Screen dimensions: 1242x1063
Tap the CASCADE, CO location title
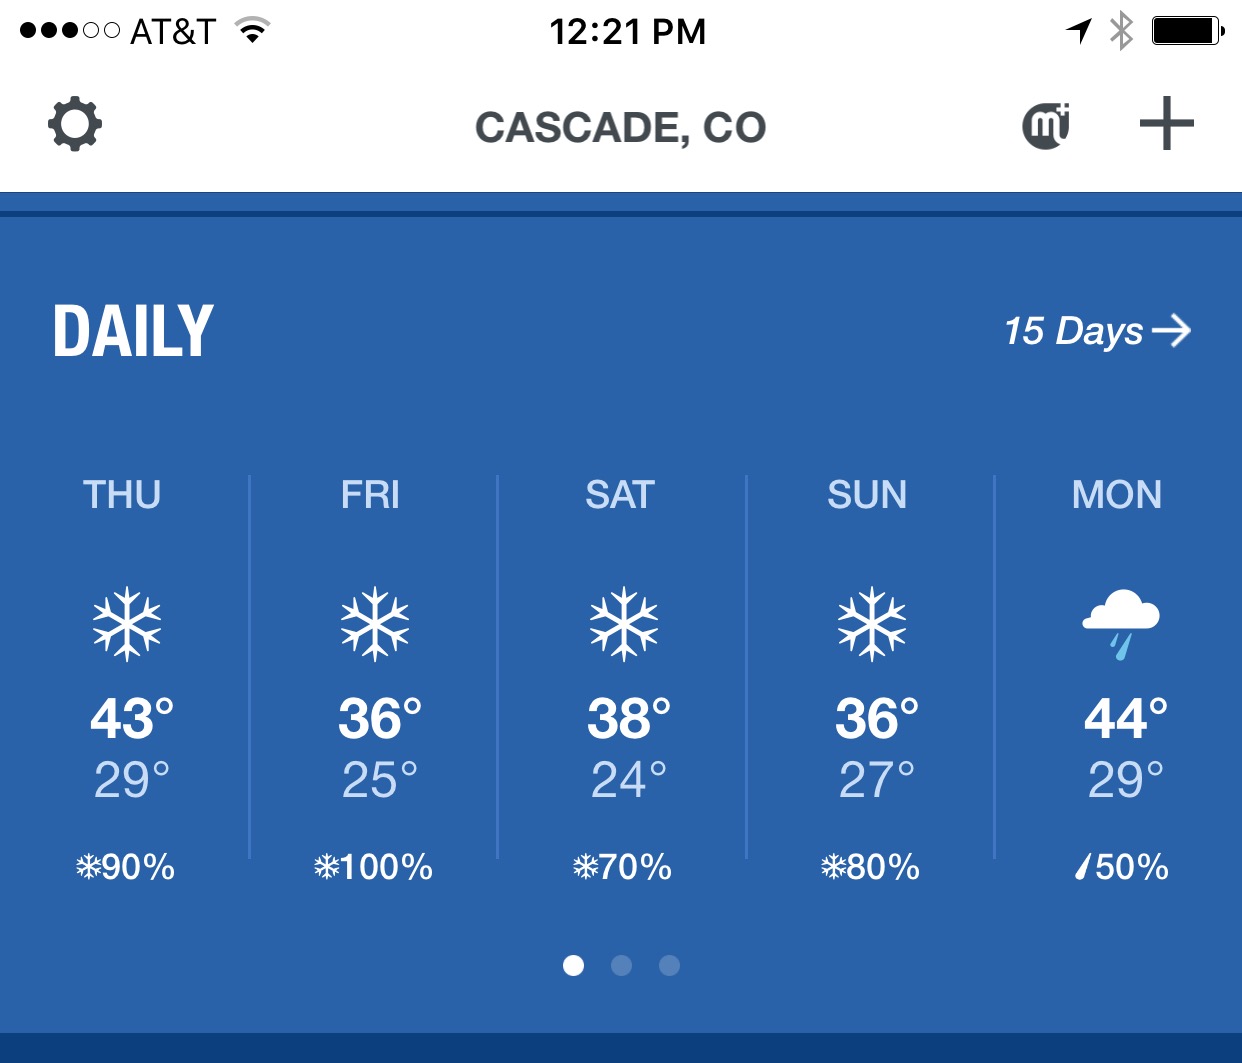pyautogui.click(x=620, y=128)
